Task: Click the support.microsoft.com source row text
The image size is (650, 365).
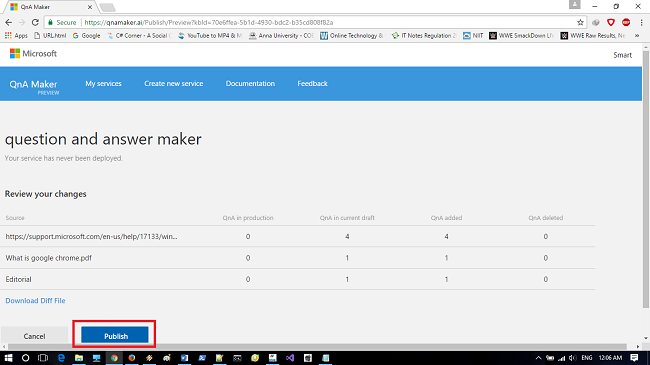Action: click(91, 236)
